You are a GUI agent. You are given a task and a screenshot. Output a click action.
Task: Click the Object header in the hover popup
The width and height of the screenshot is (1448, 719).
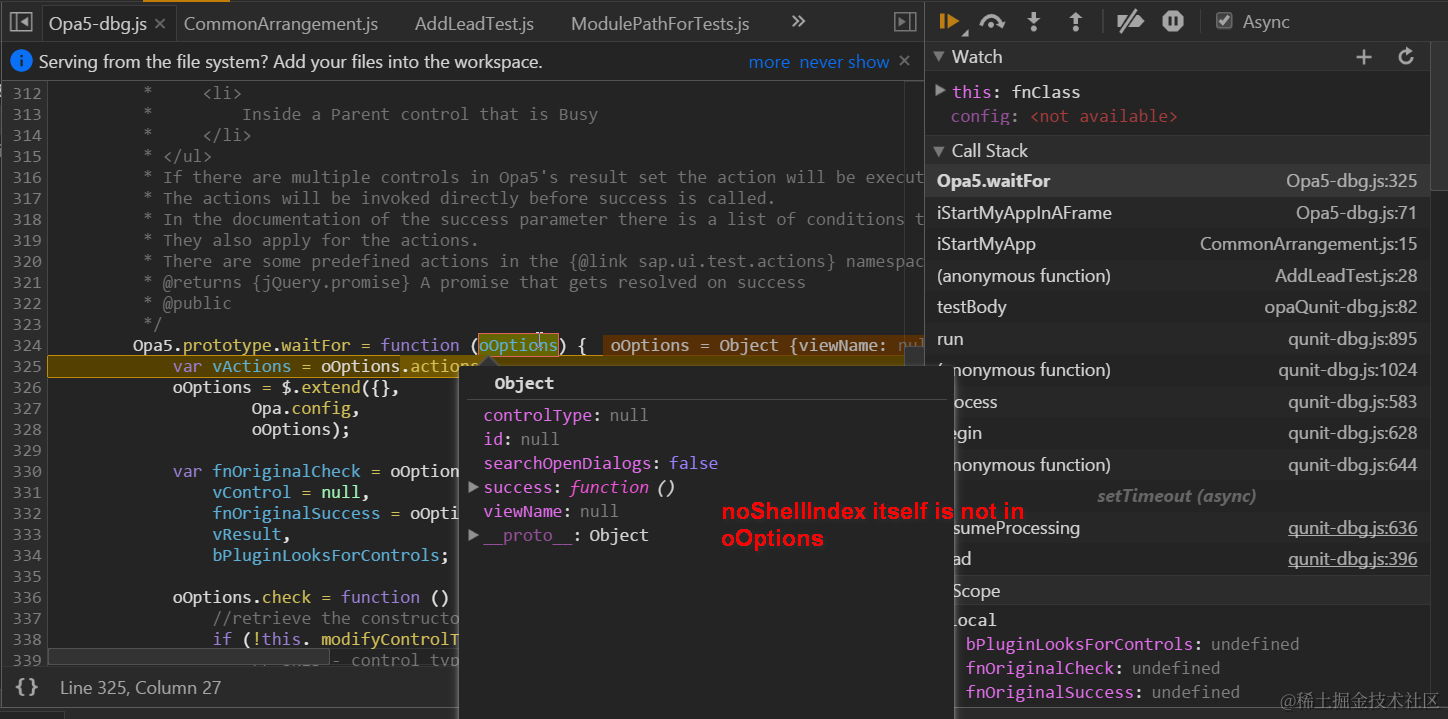524,383
